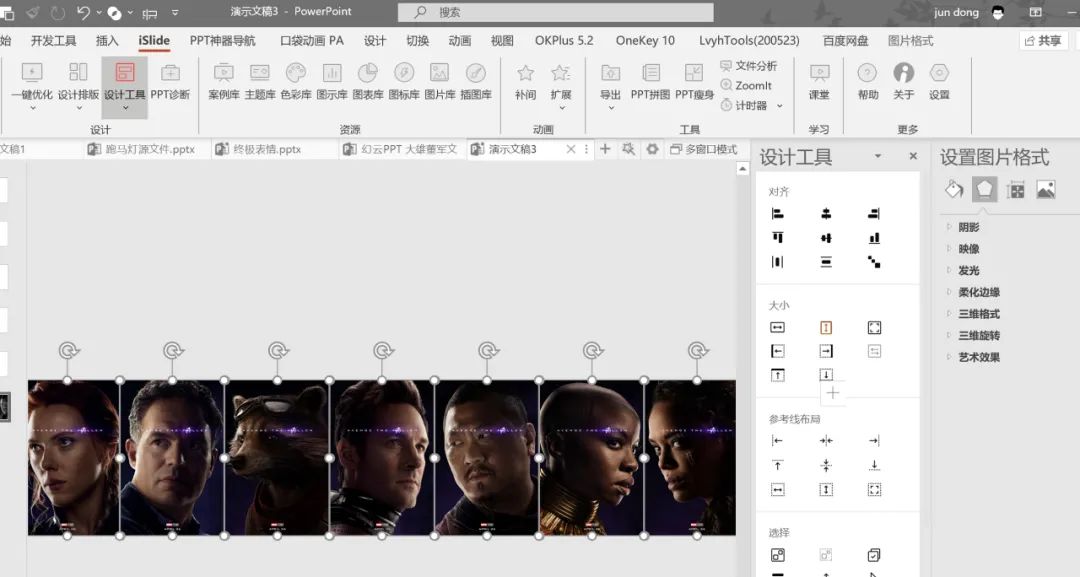The height and width of the screenshot is (577, 1080).
Task: Open the 色彩库 color library
Action: click(295, 83)
